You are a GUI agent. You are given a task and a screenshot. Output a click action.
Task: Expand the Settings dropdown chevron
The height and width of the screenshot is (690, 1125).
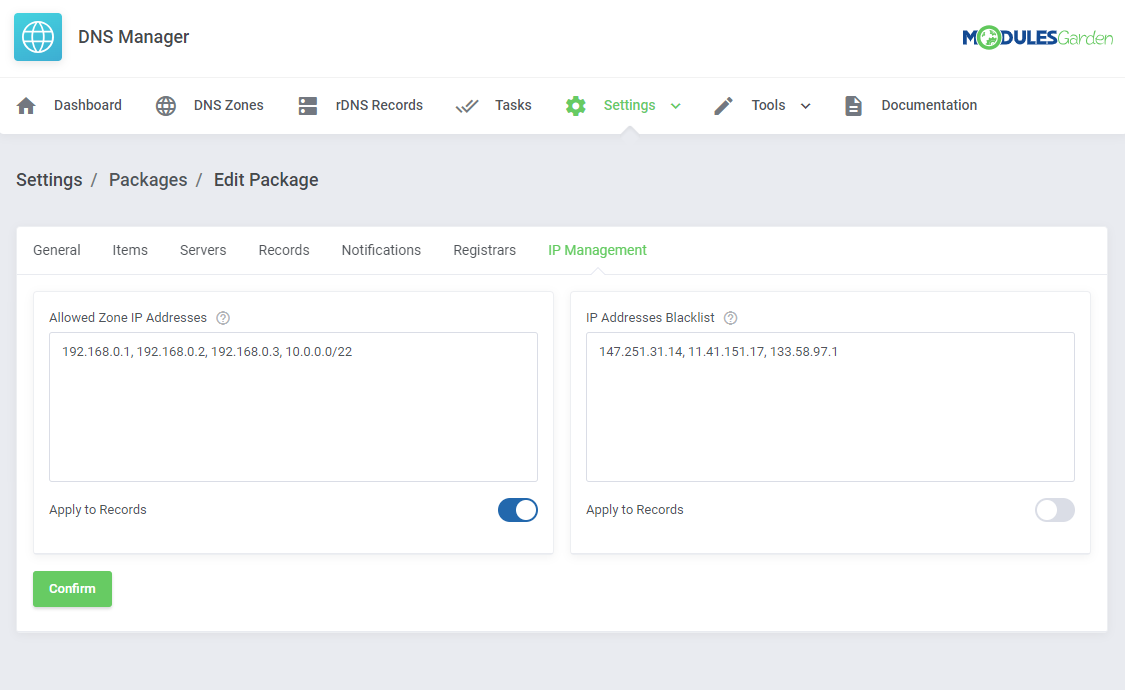pyautogui.click(x=676, y=106)
